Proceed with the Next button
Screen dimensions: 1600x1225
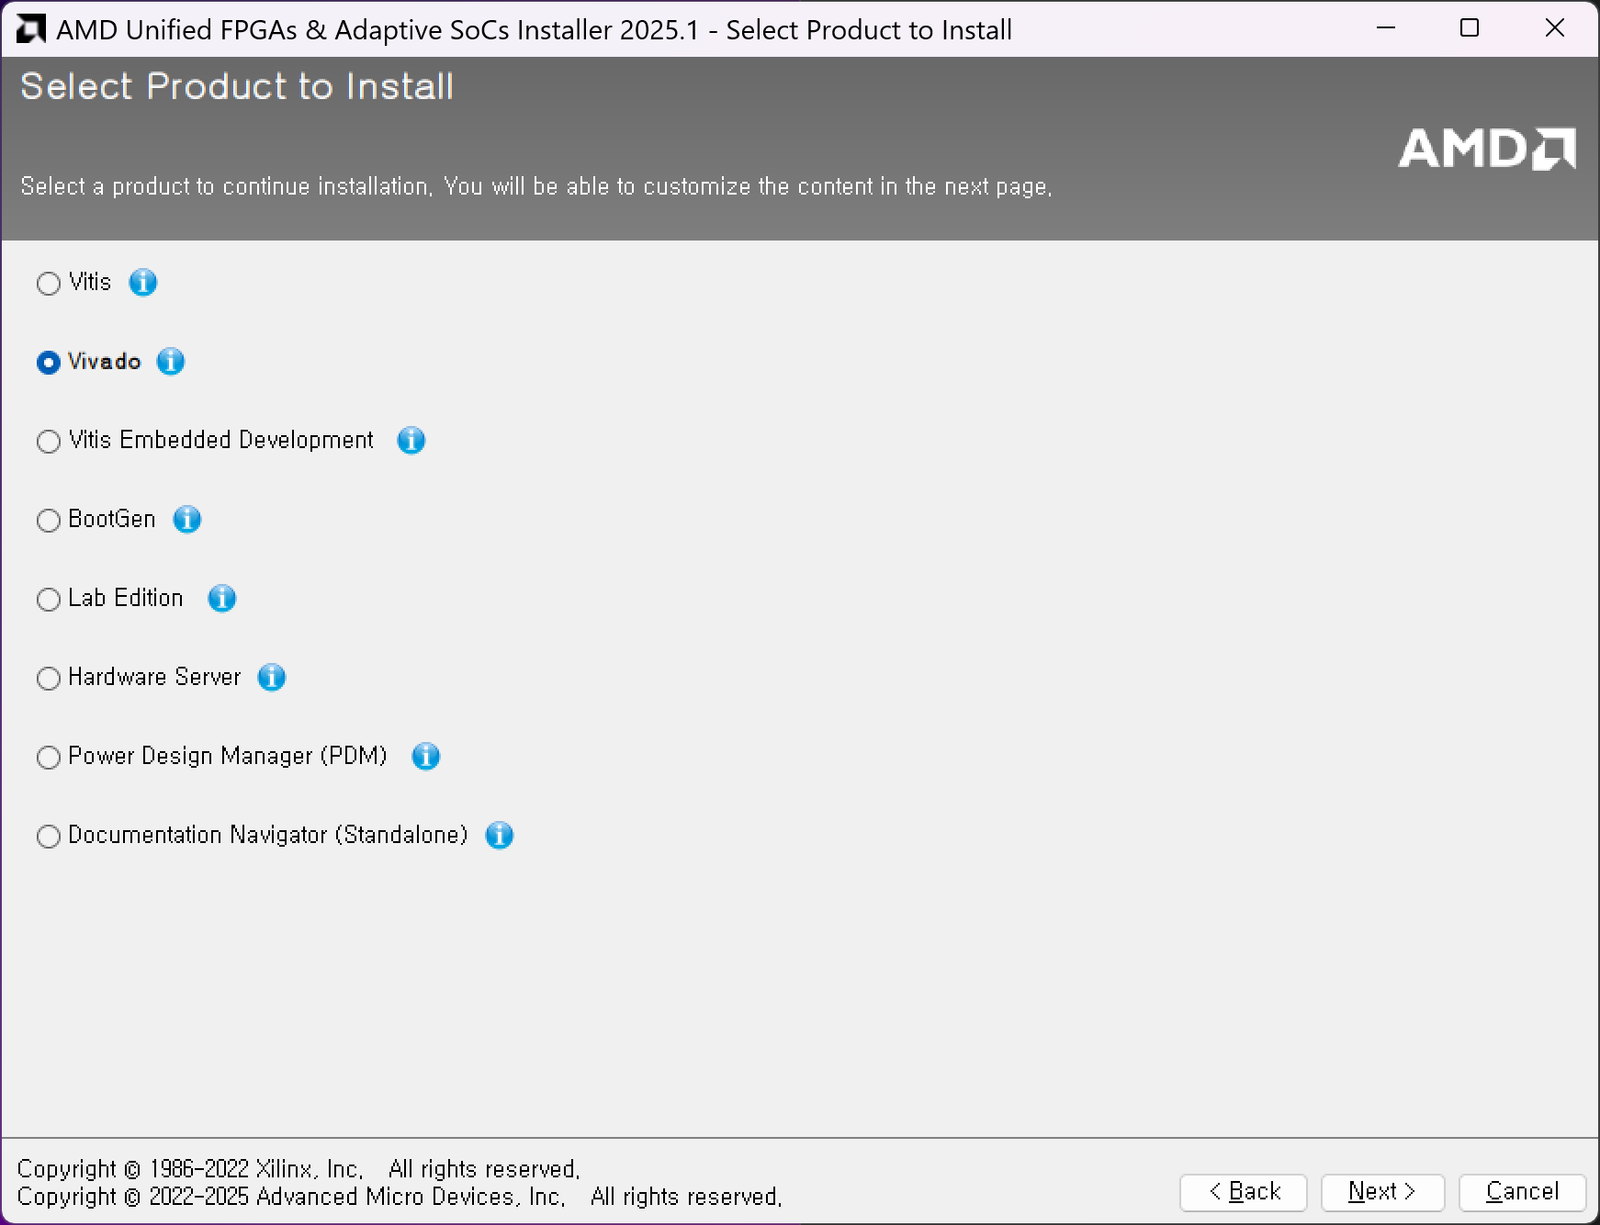coord(1382,1192)
